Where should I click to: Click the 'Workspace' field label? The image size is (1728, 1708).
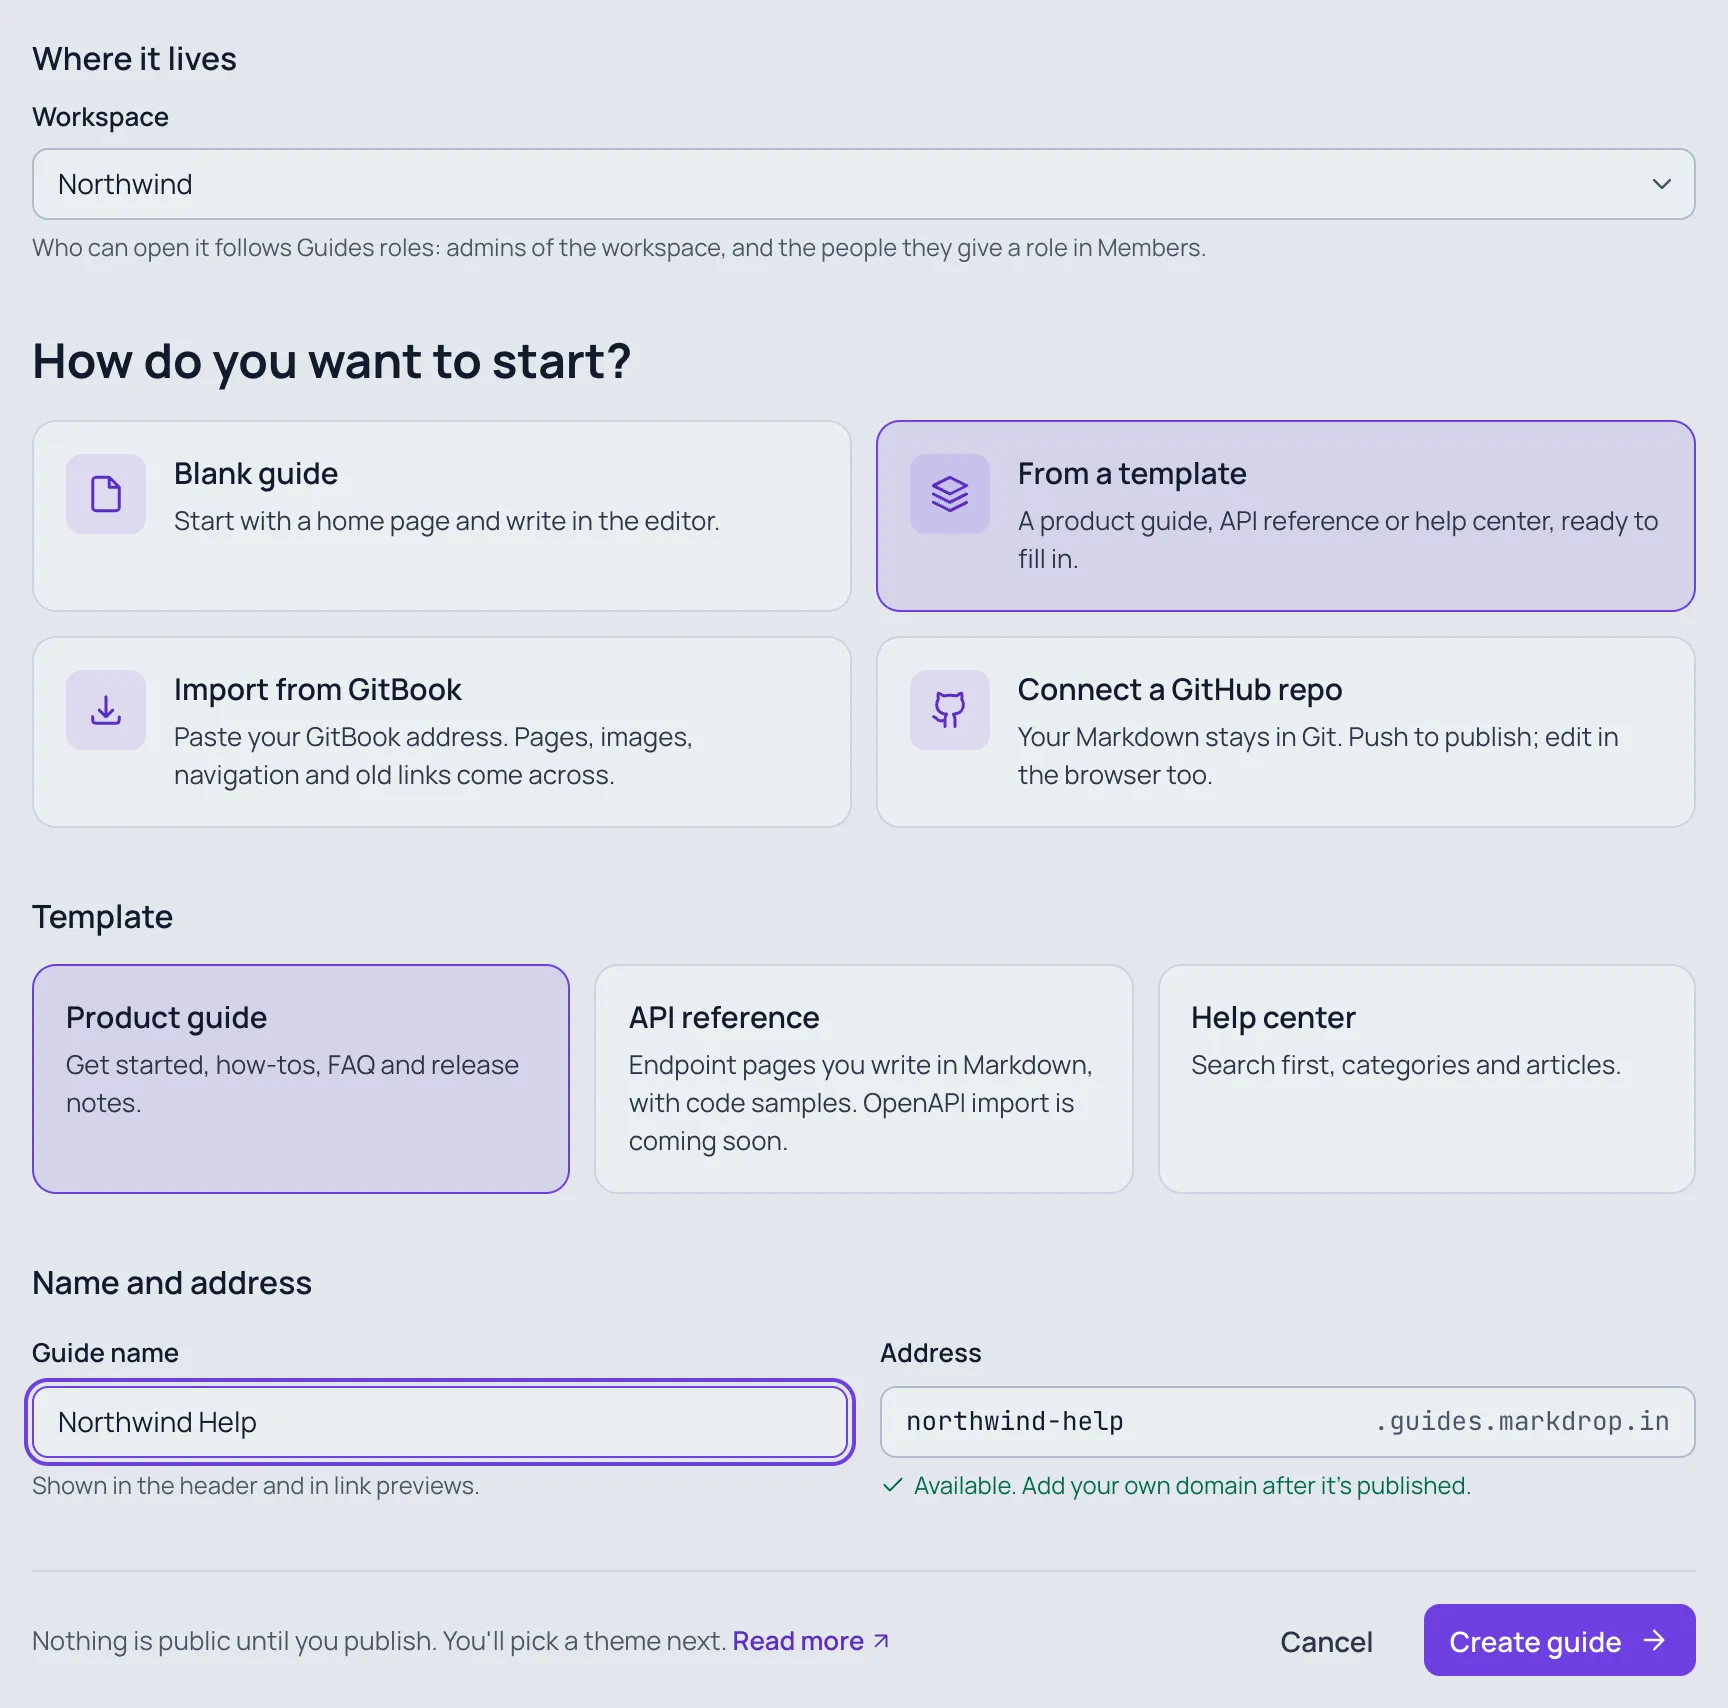click(100, 117)
